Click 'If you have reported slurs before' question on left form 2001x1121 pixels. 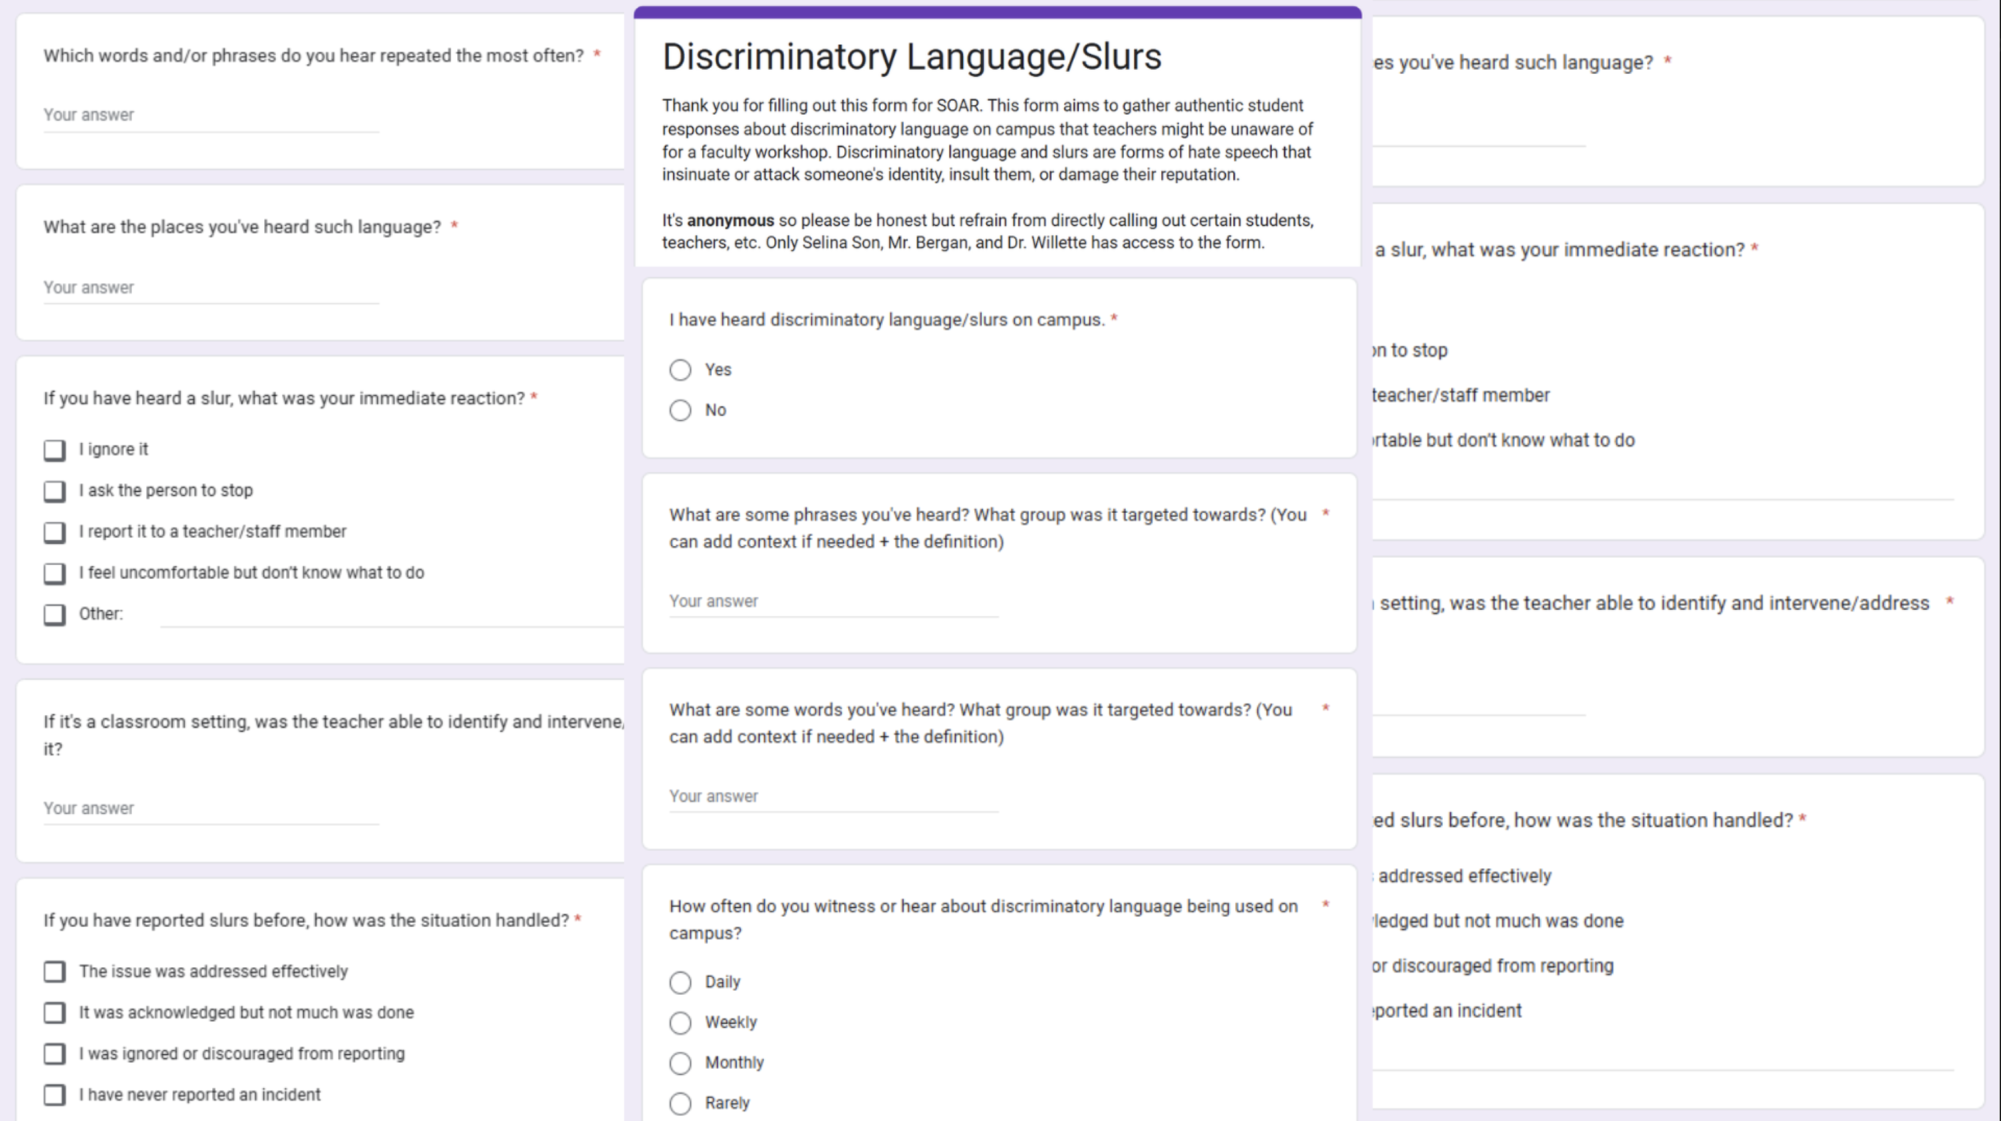(305, 920)
